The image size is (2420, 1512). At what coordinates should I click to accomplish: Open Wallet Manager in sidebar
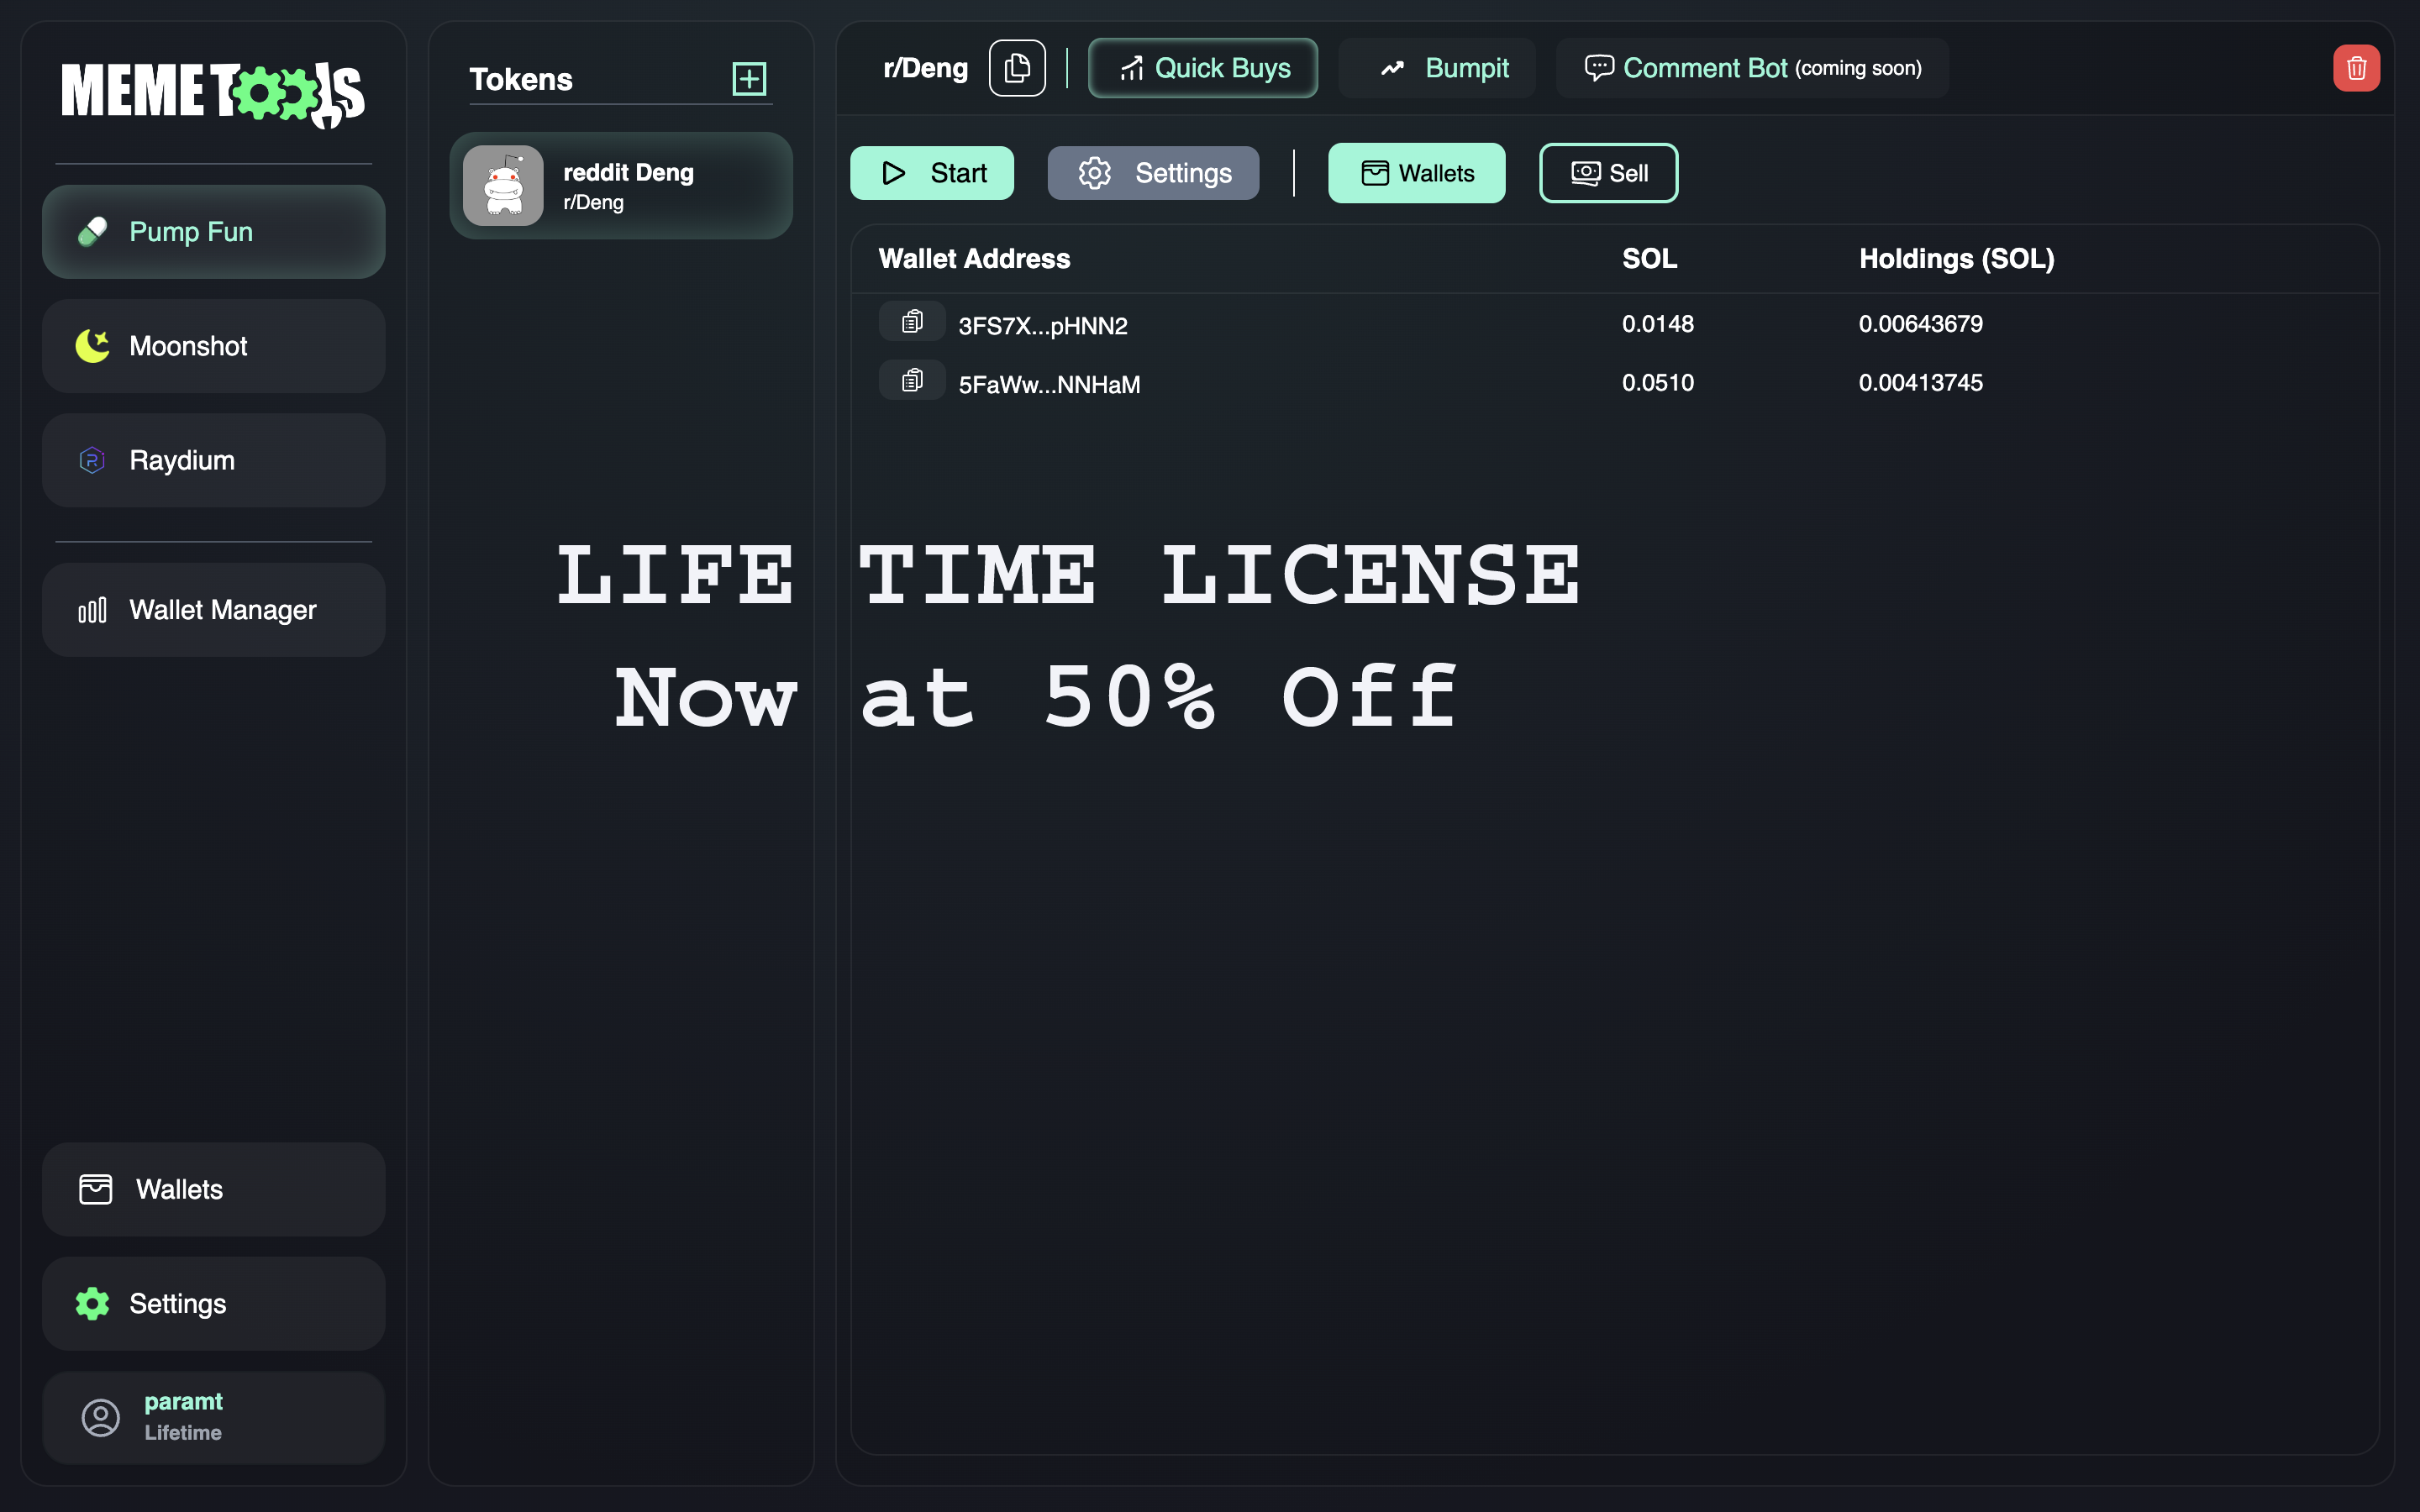click(x=213, y=610)
